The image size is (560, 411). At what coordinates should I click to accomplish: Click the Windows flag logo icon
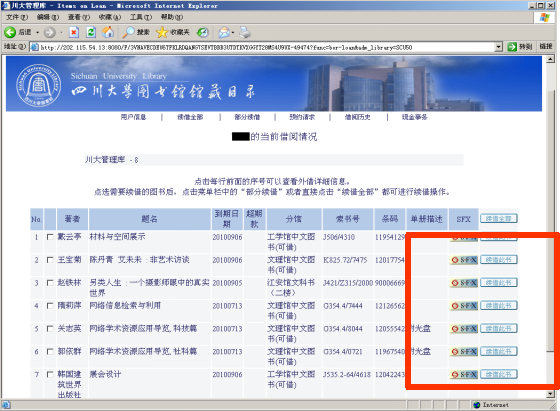click(544, 17)
